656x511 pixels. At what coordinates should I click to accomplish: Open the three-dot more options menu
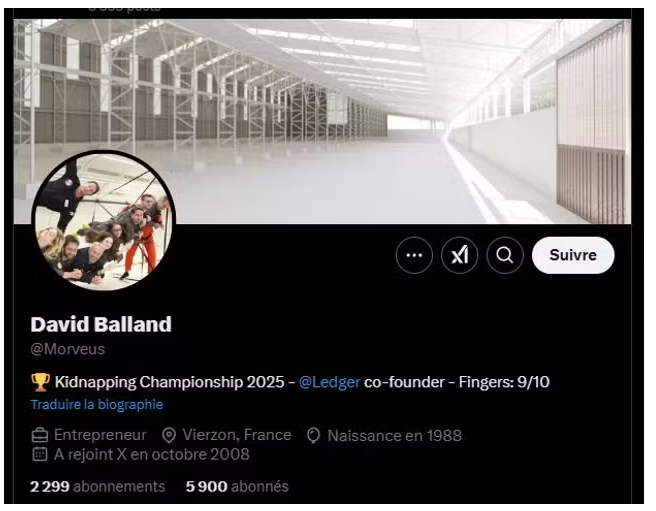tap(414, 255)
